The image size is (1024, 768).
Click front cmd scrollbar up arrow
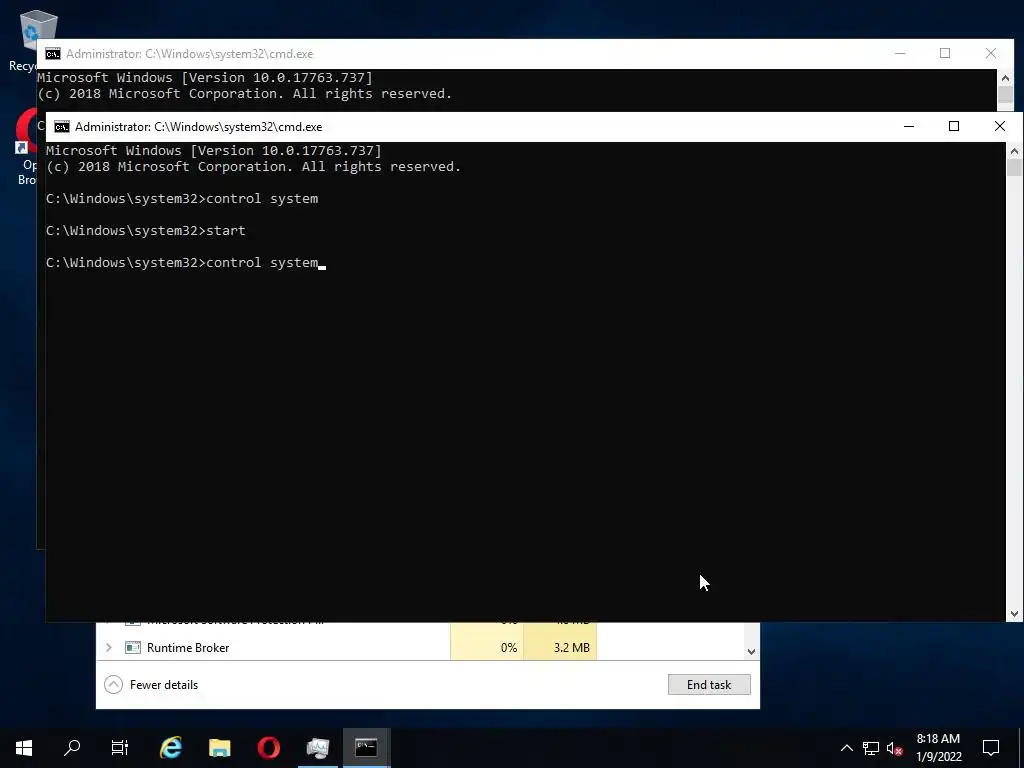point(1014,150)
